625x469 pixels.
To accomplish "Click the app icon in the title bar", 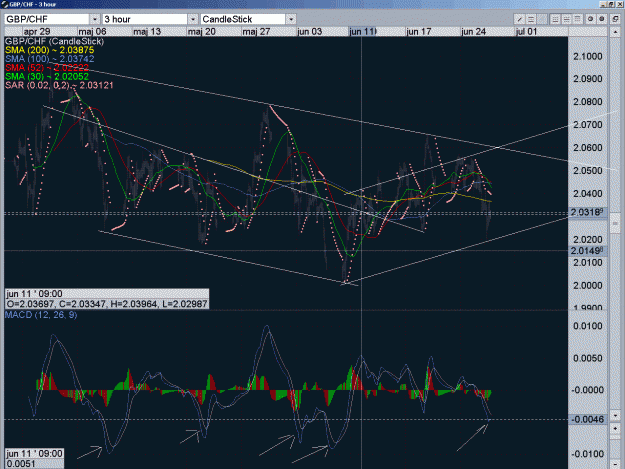I will point(5,4).
